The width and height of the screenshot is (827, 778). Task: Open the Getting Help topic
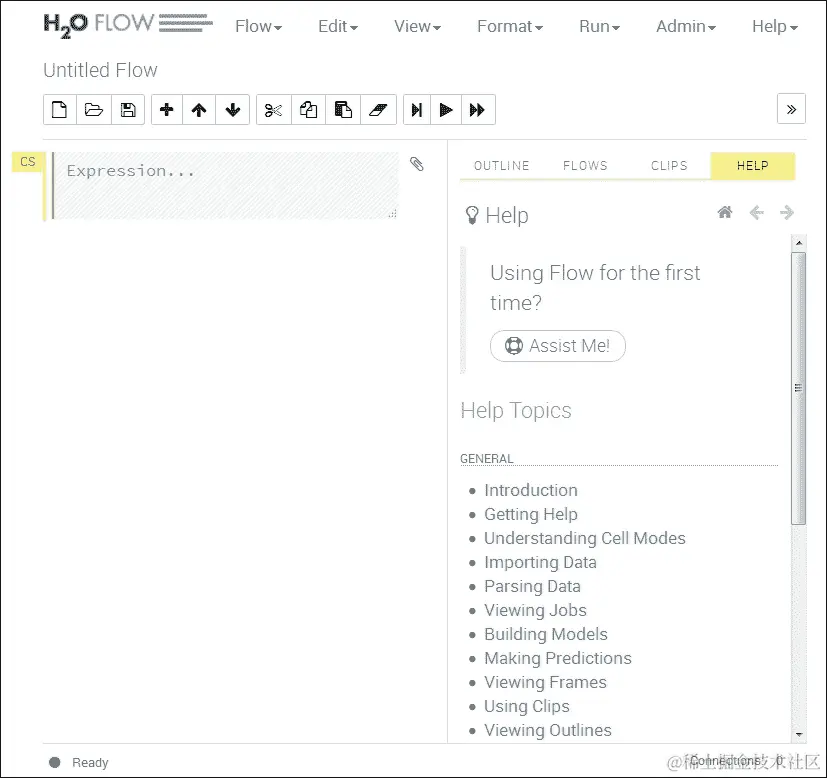(x=531, y=514)
